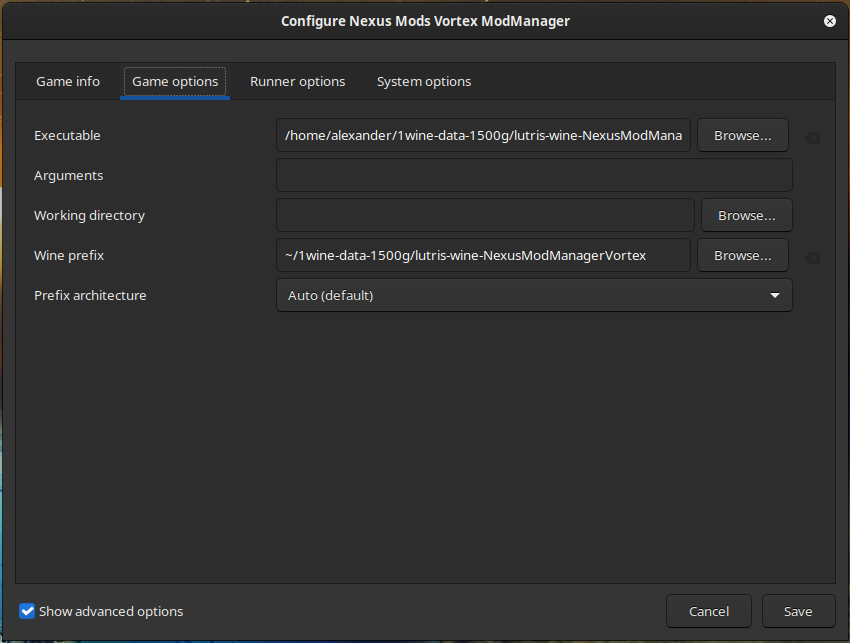The height and width of the screenshot is (643, 850).
Task: Click the empty Working directory field
Action: coord(485,215)
